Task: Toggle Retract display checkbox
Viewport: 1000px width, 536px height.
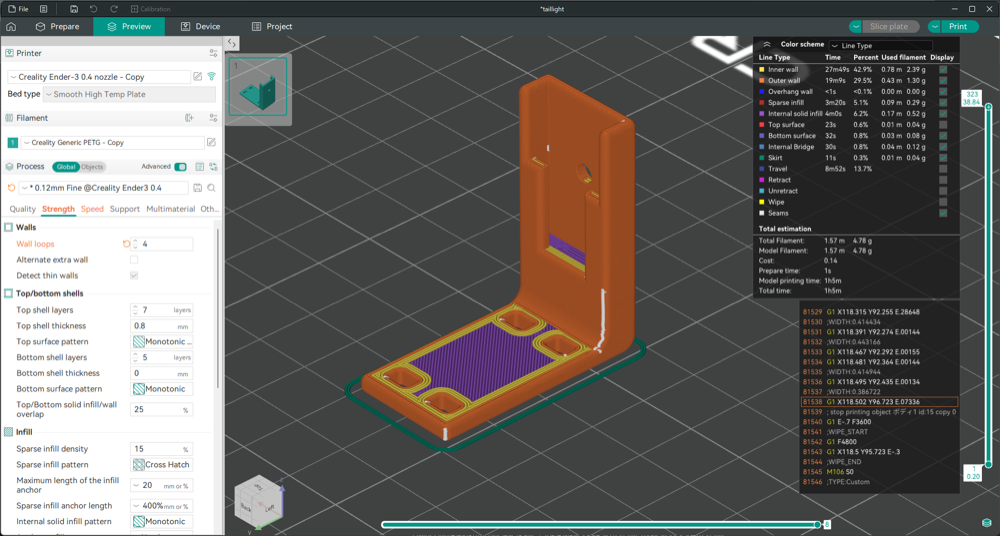Action: click(x=943, y=180)
